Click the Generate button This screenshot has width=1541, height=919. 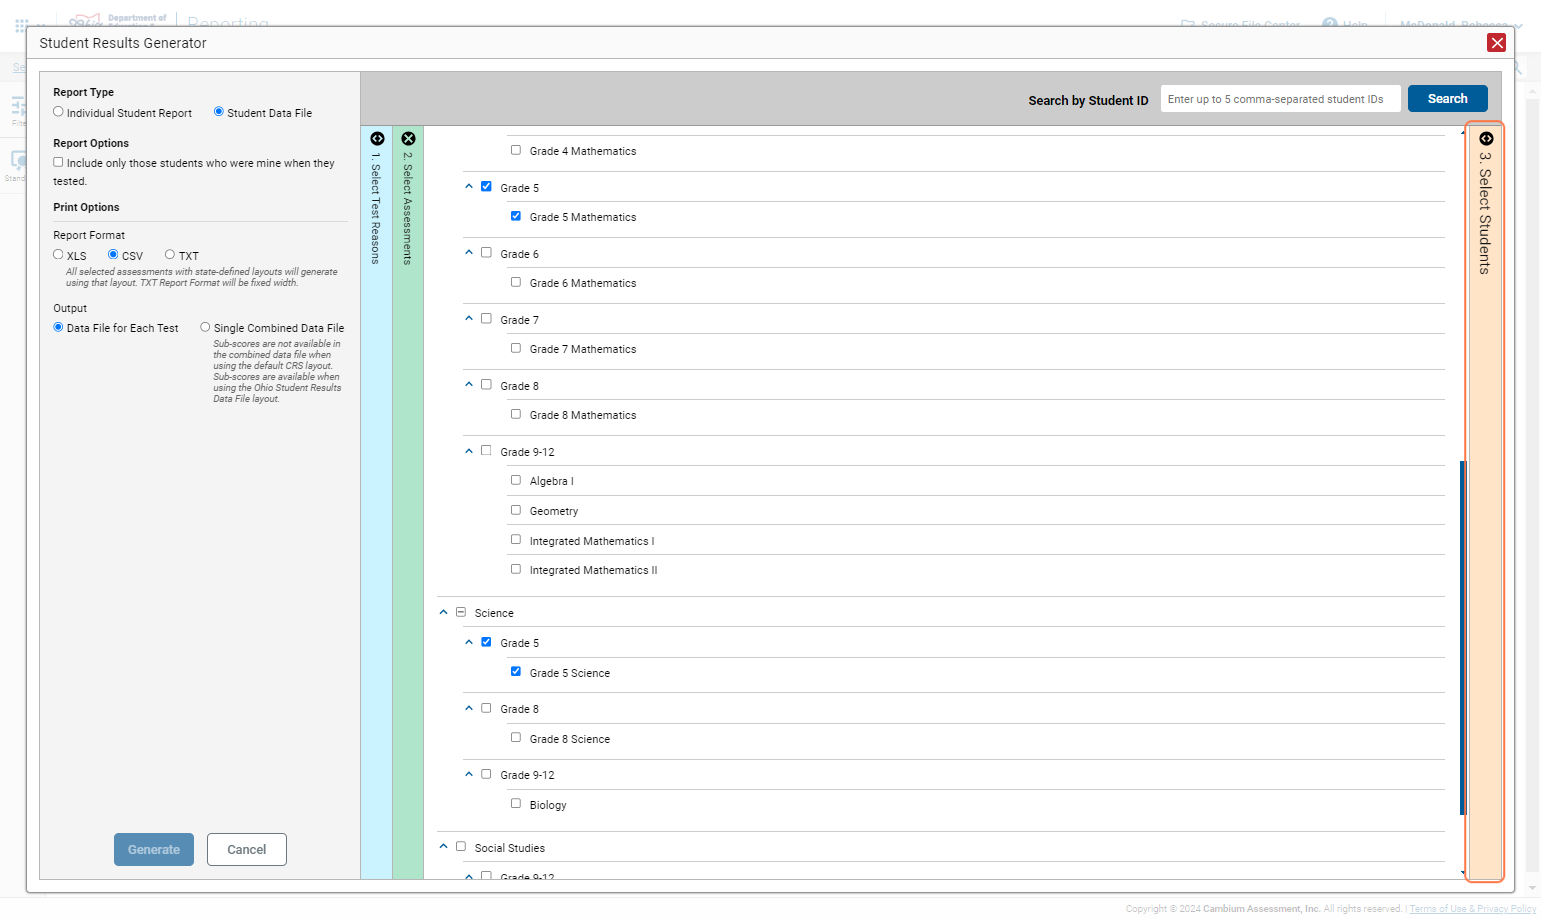pyautogui.click(x=154, y=850)
